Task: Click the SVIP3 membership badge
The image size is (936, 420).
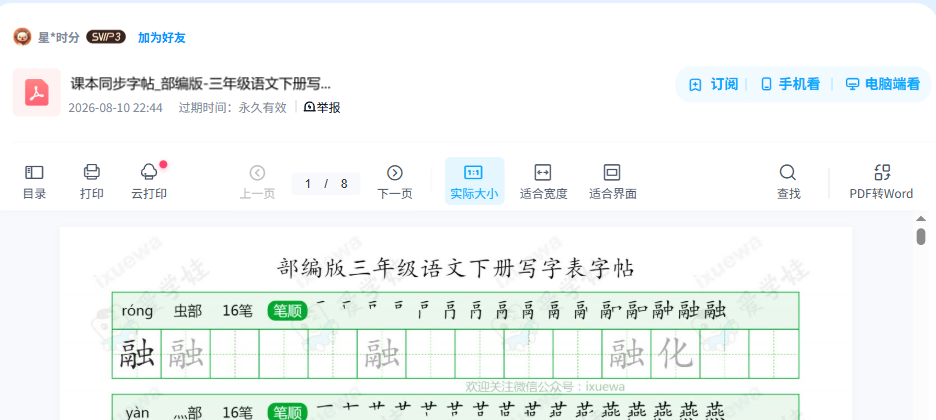Action: coord(106,37)
